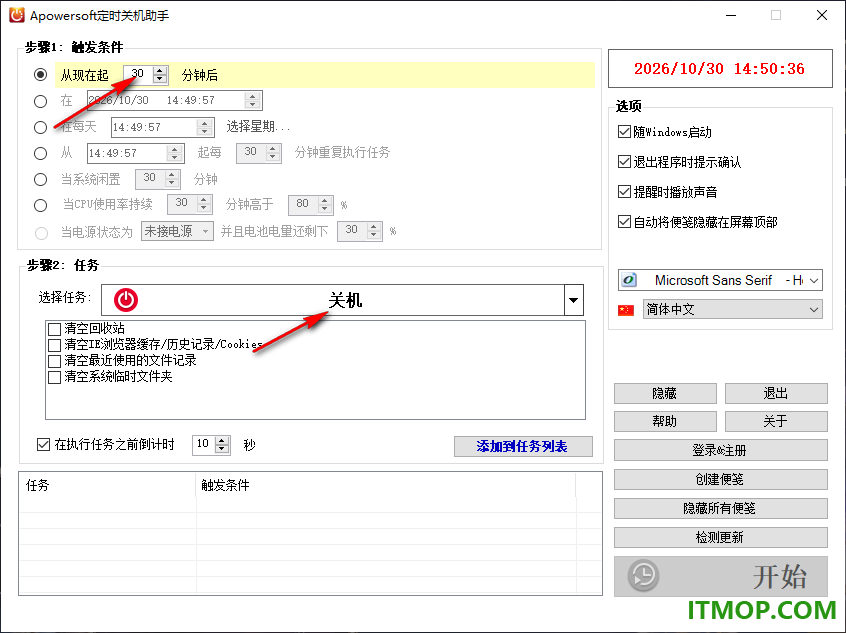Click the 任务 column header
Viewport: 846px width, 633px height.
[x=107, y=485]
